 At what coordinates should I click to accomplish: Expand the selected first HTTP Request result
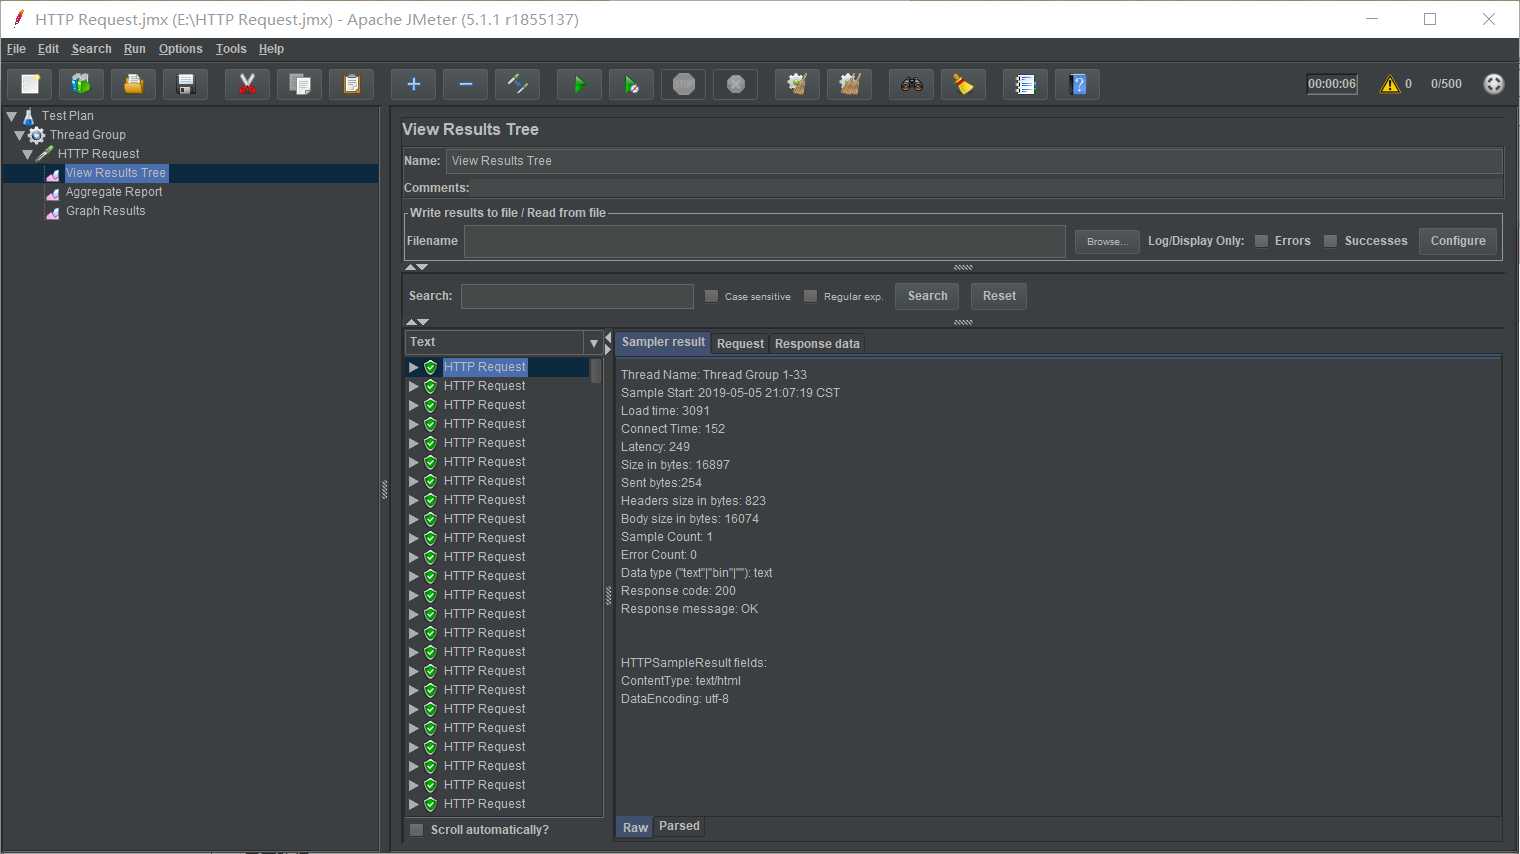click(414, 367)
